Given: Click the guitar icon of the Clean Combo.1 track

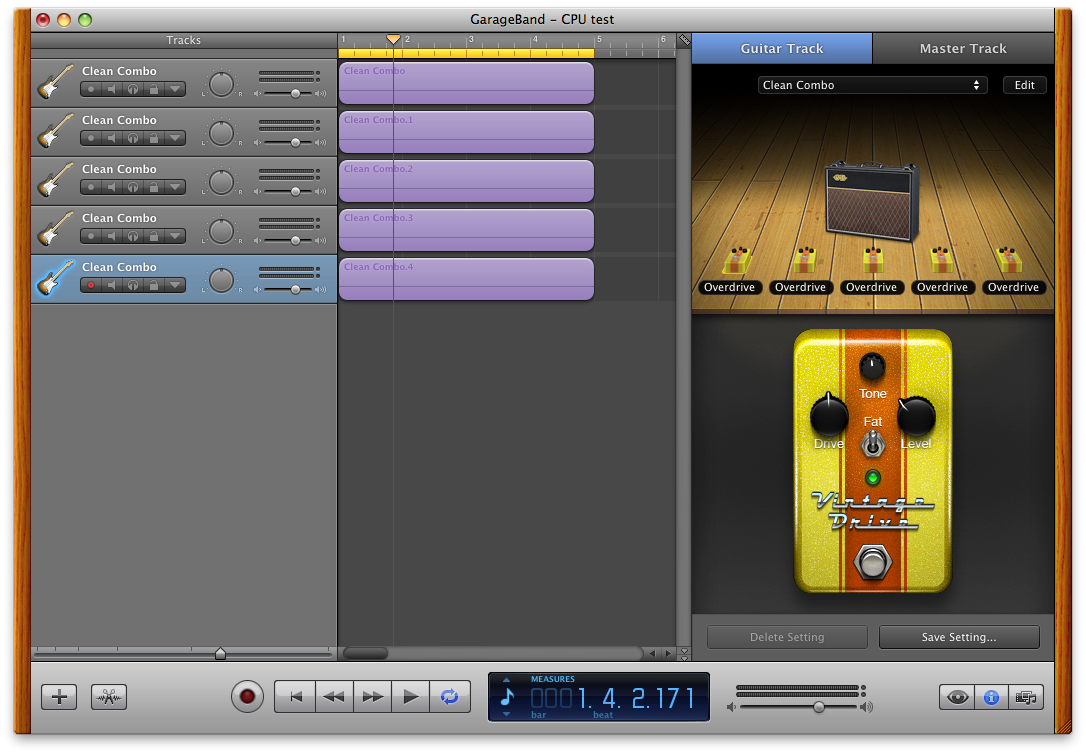Looking at the screenshot, I should 55,131.
